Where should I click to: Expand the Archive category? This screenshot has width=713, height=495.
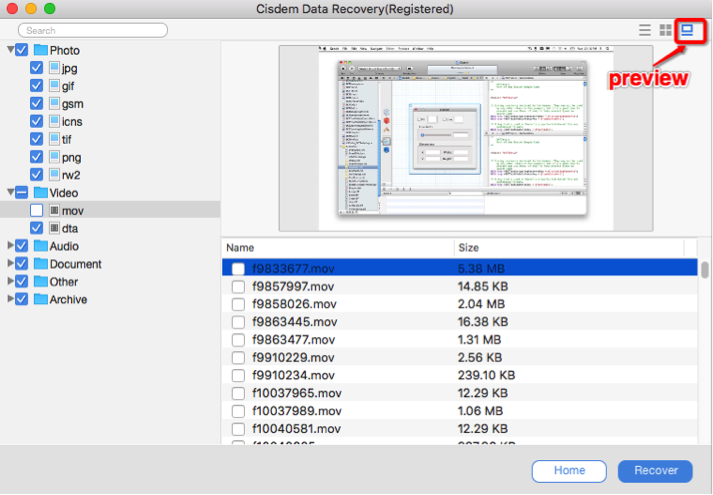[x=10, y=299]
